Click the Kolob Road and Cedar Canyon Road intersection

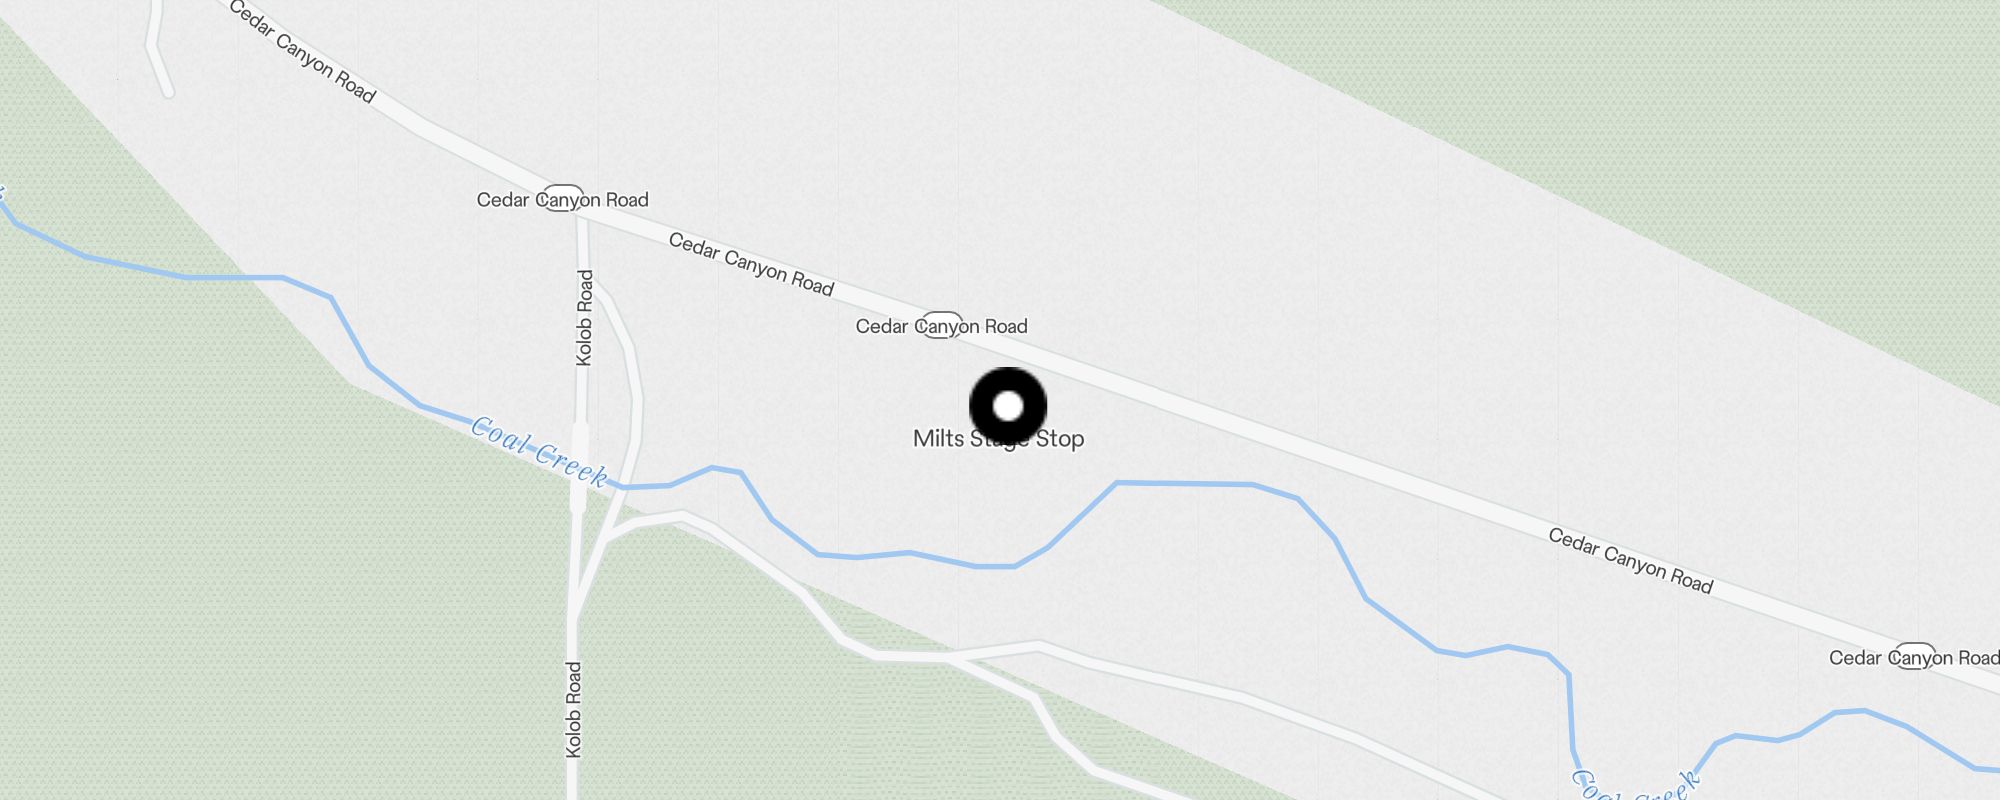(x=580, y=213)
